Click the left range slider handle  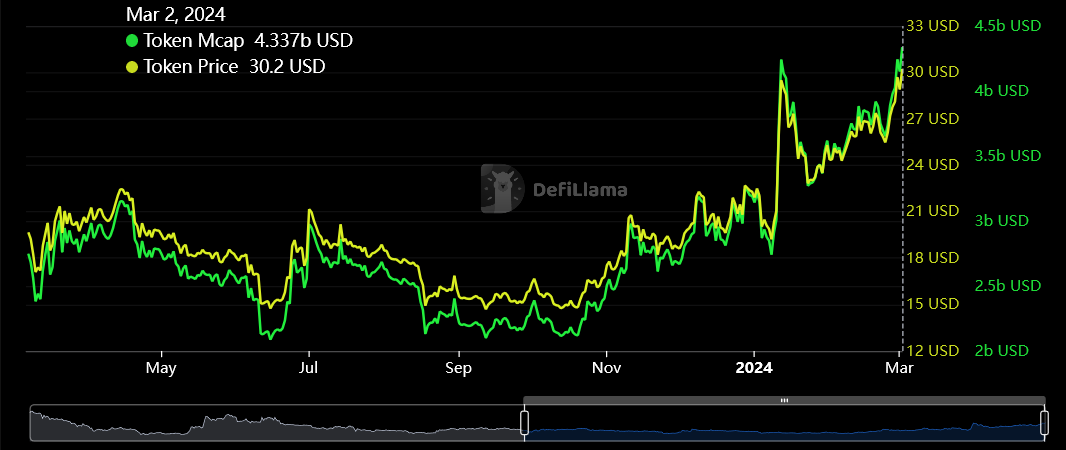(x=524, y=423)
